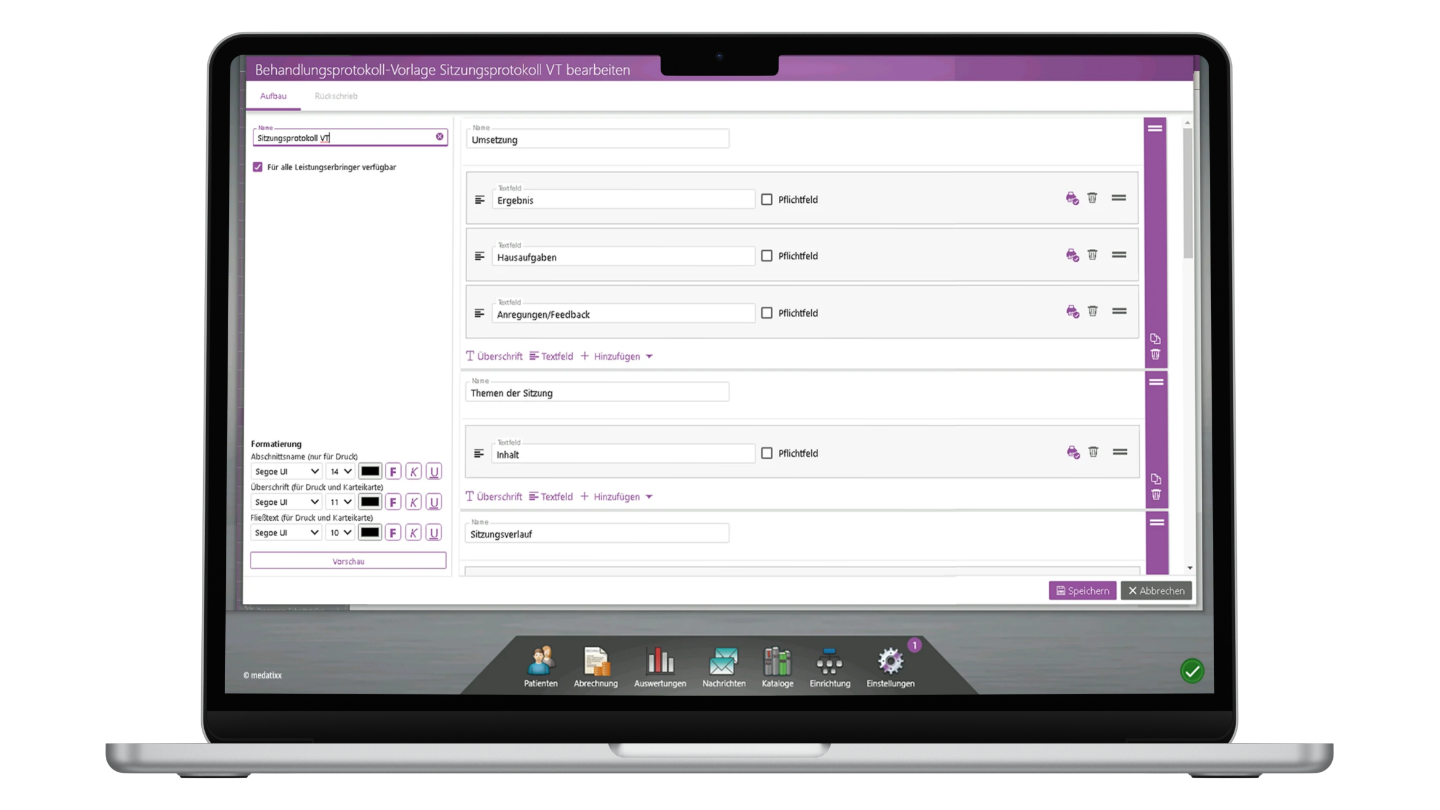Toggle bold (F) for Abschnittsname formatting
1440x810 pixels.
point(393,471)
